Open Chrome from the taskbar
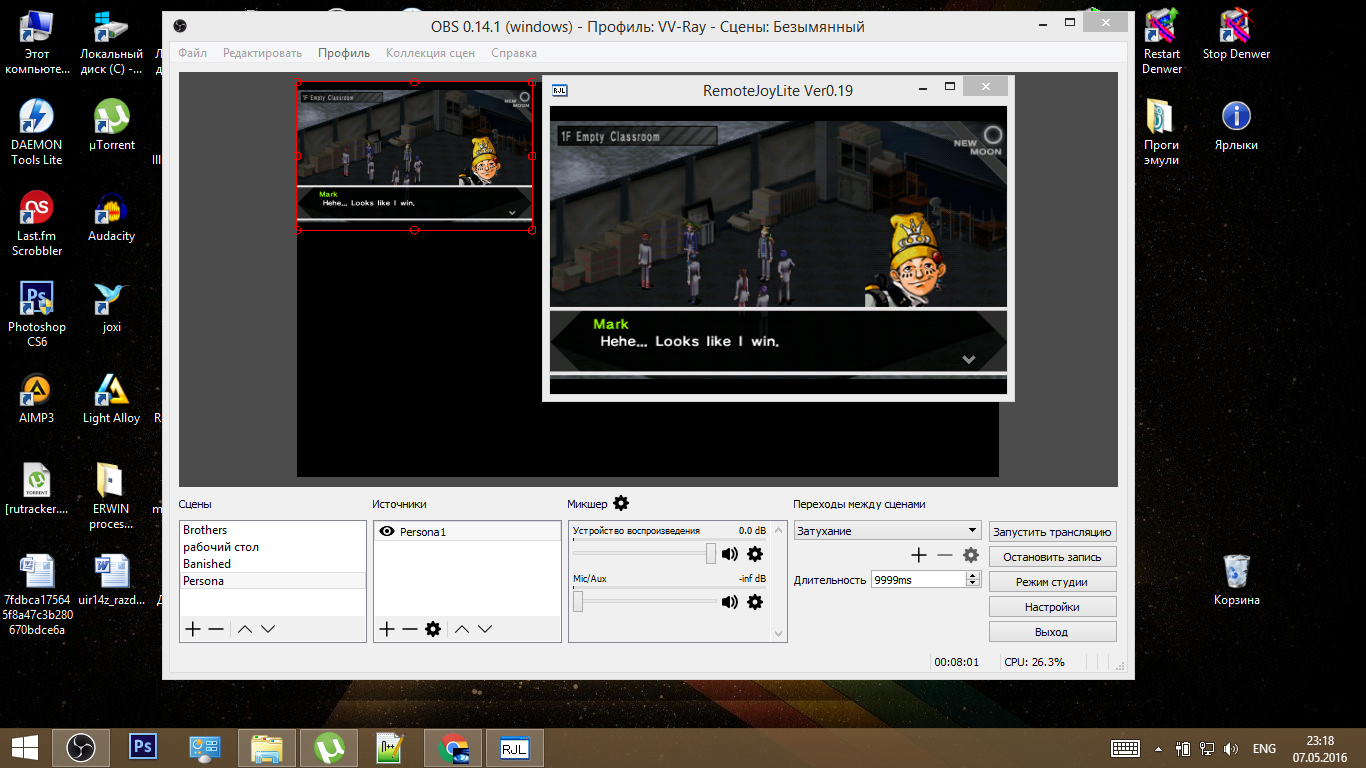The height and width of the screenshot is (768, 1366). 453,747
